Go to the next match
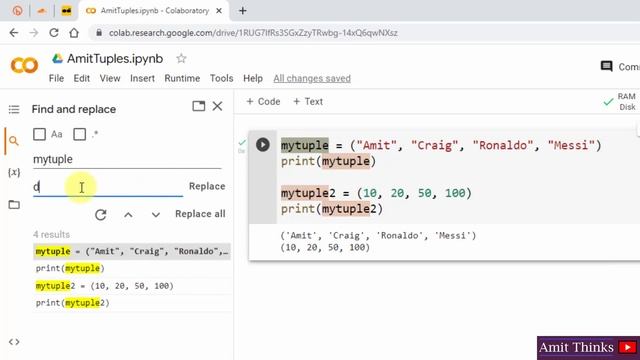The width and height of the screenshot is (640, 360). [x=156, y=215]
